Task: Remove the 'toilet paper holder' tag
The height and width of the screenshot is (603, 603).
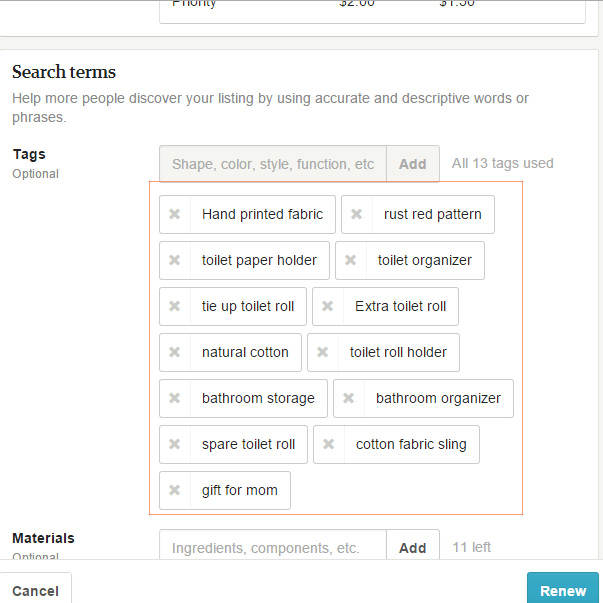Action: point(175,260)
